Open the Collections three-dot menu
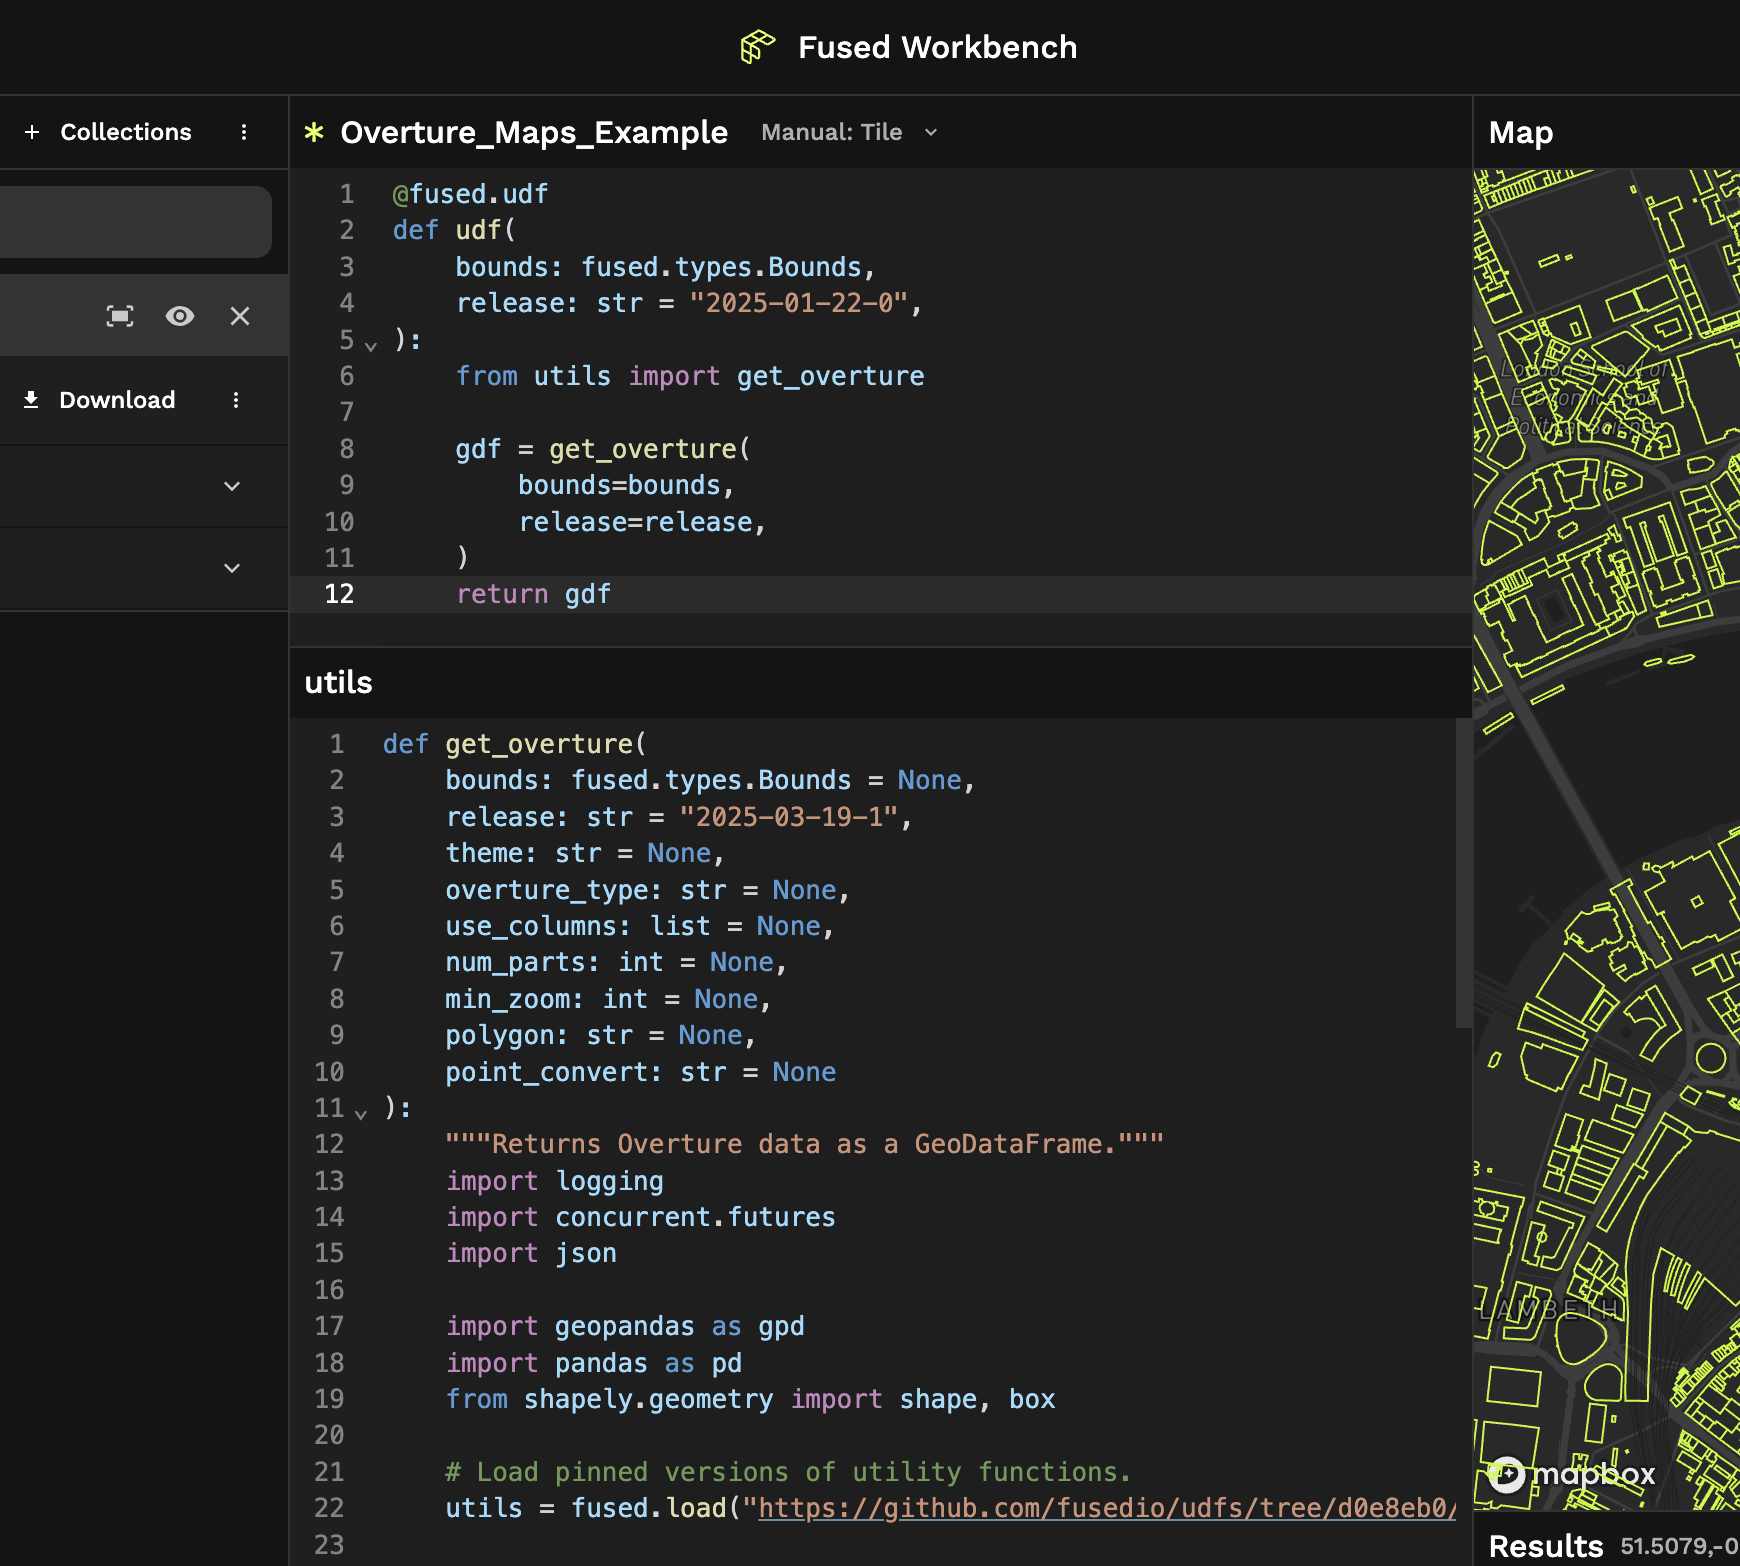This screenshot has height=1566, width=1740. 244,132
